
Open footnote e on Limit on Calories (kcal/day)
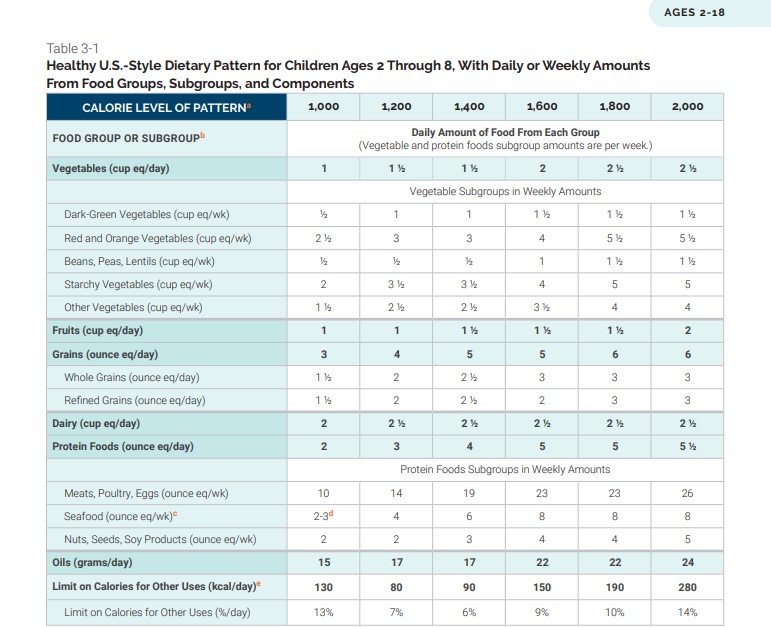point(258,583)
